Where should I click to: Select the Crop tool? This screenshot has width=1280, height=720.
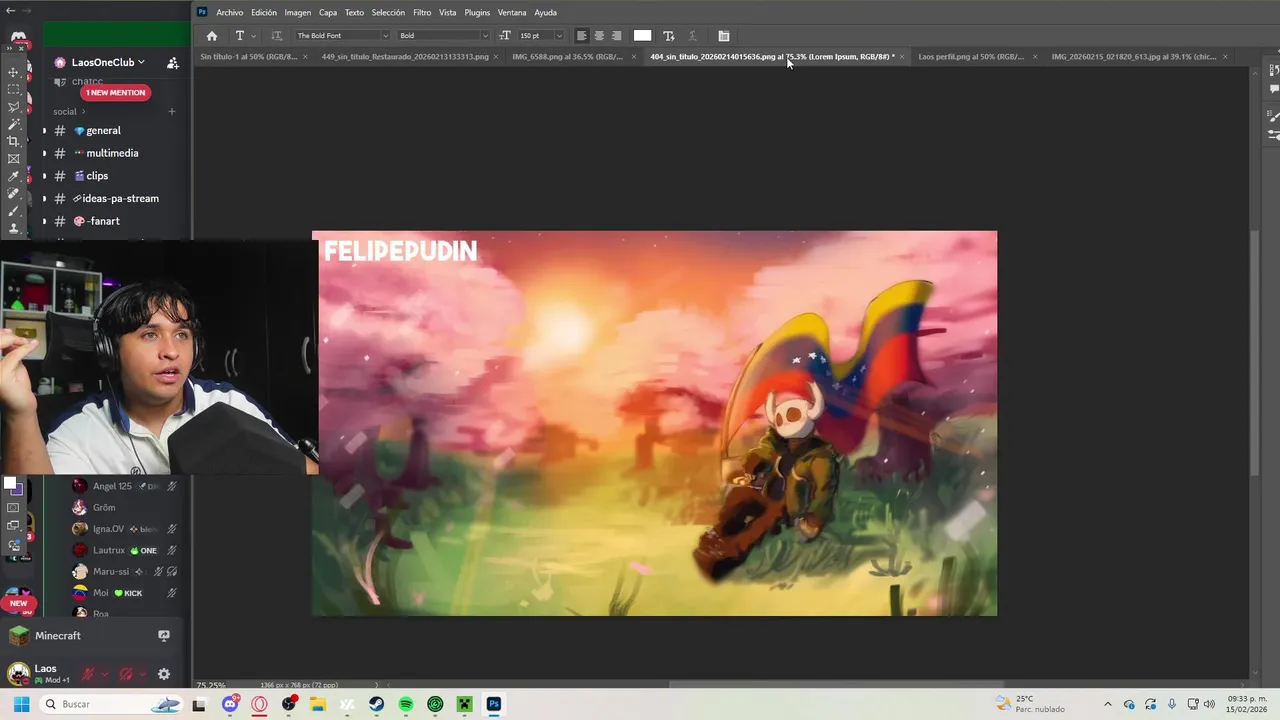tap(13, 141)
